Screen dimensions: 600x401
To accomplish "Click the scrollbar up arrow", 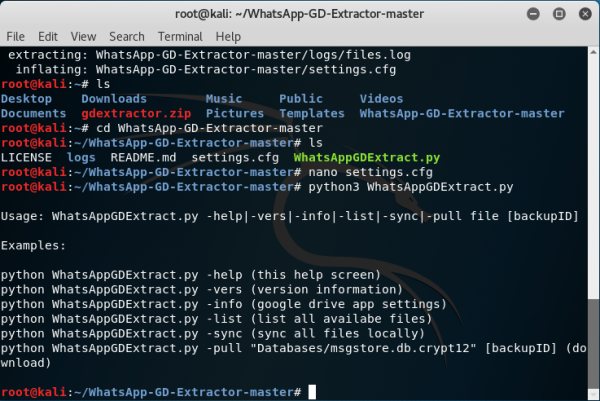I will (593, 52).
